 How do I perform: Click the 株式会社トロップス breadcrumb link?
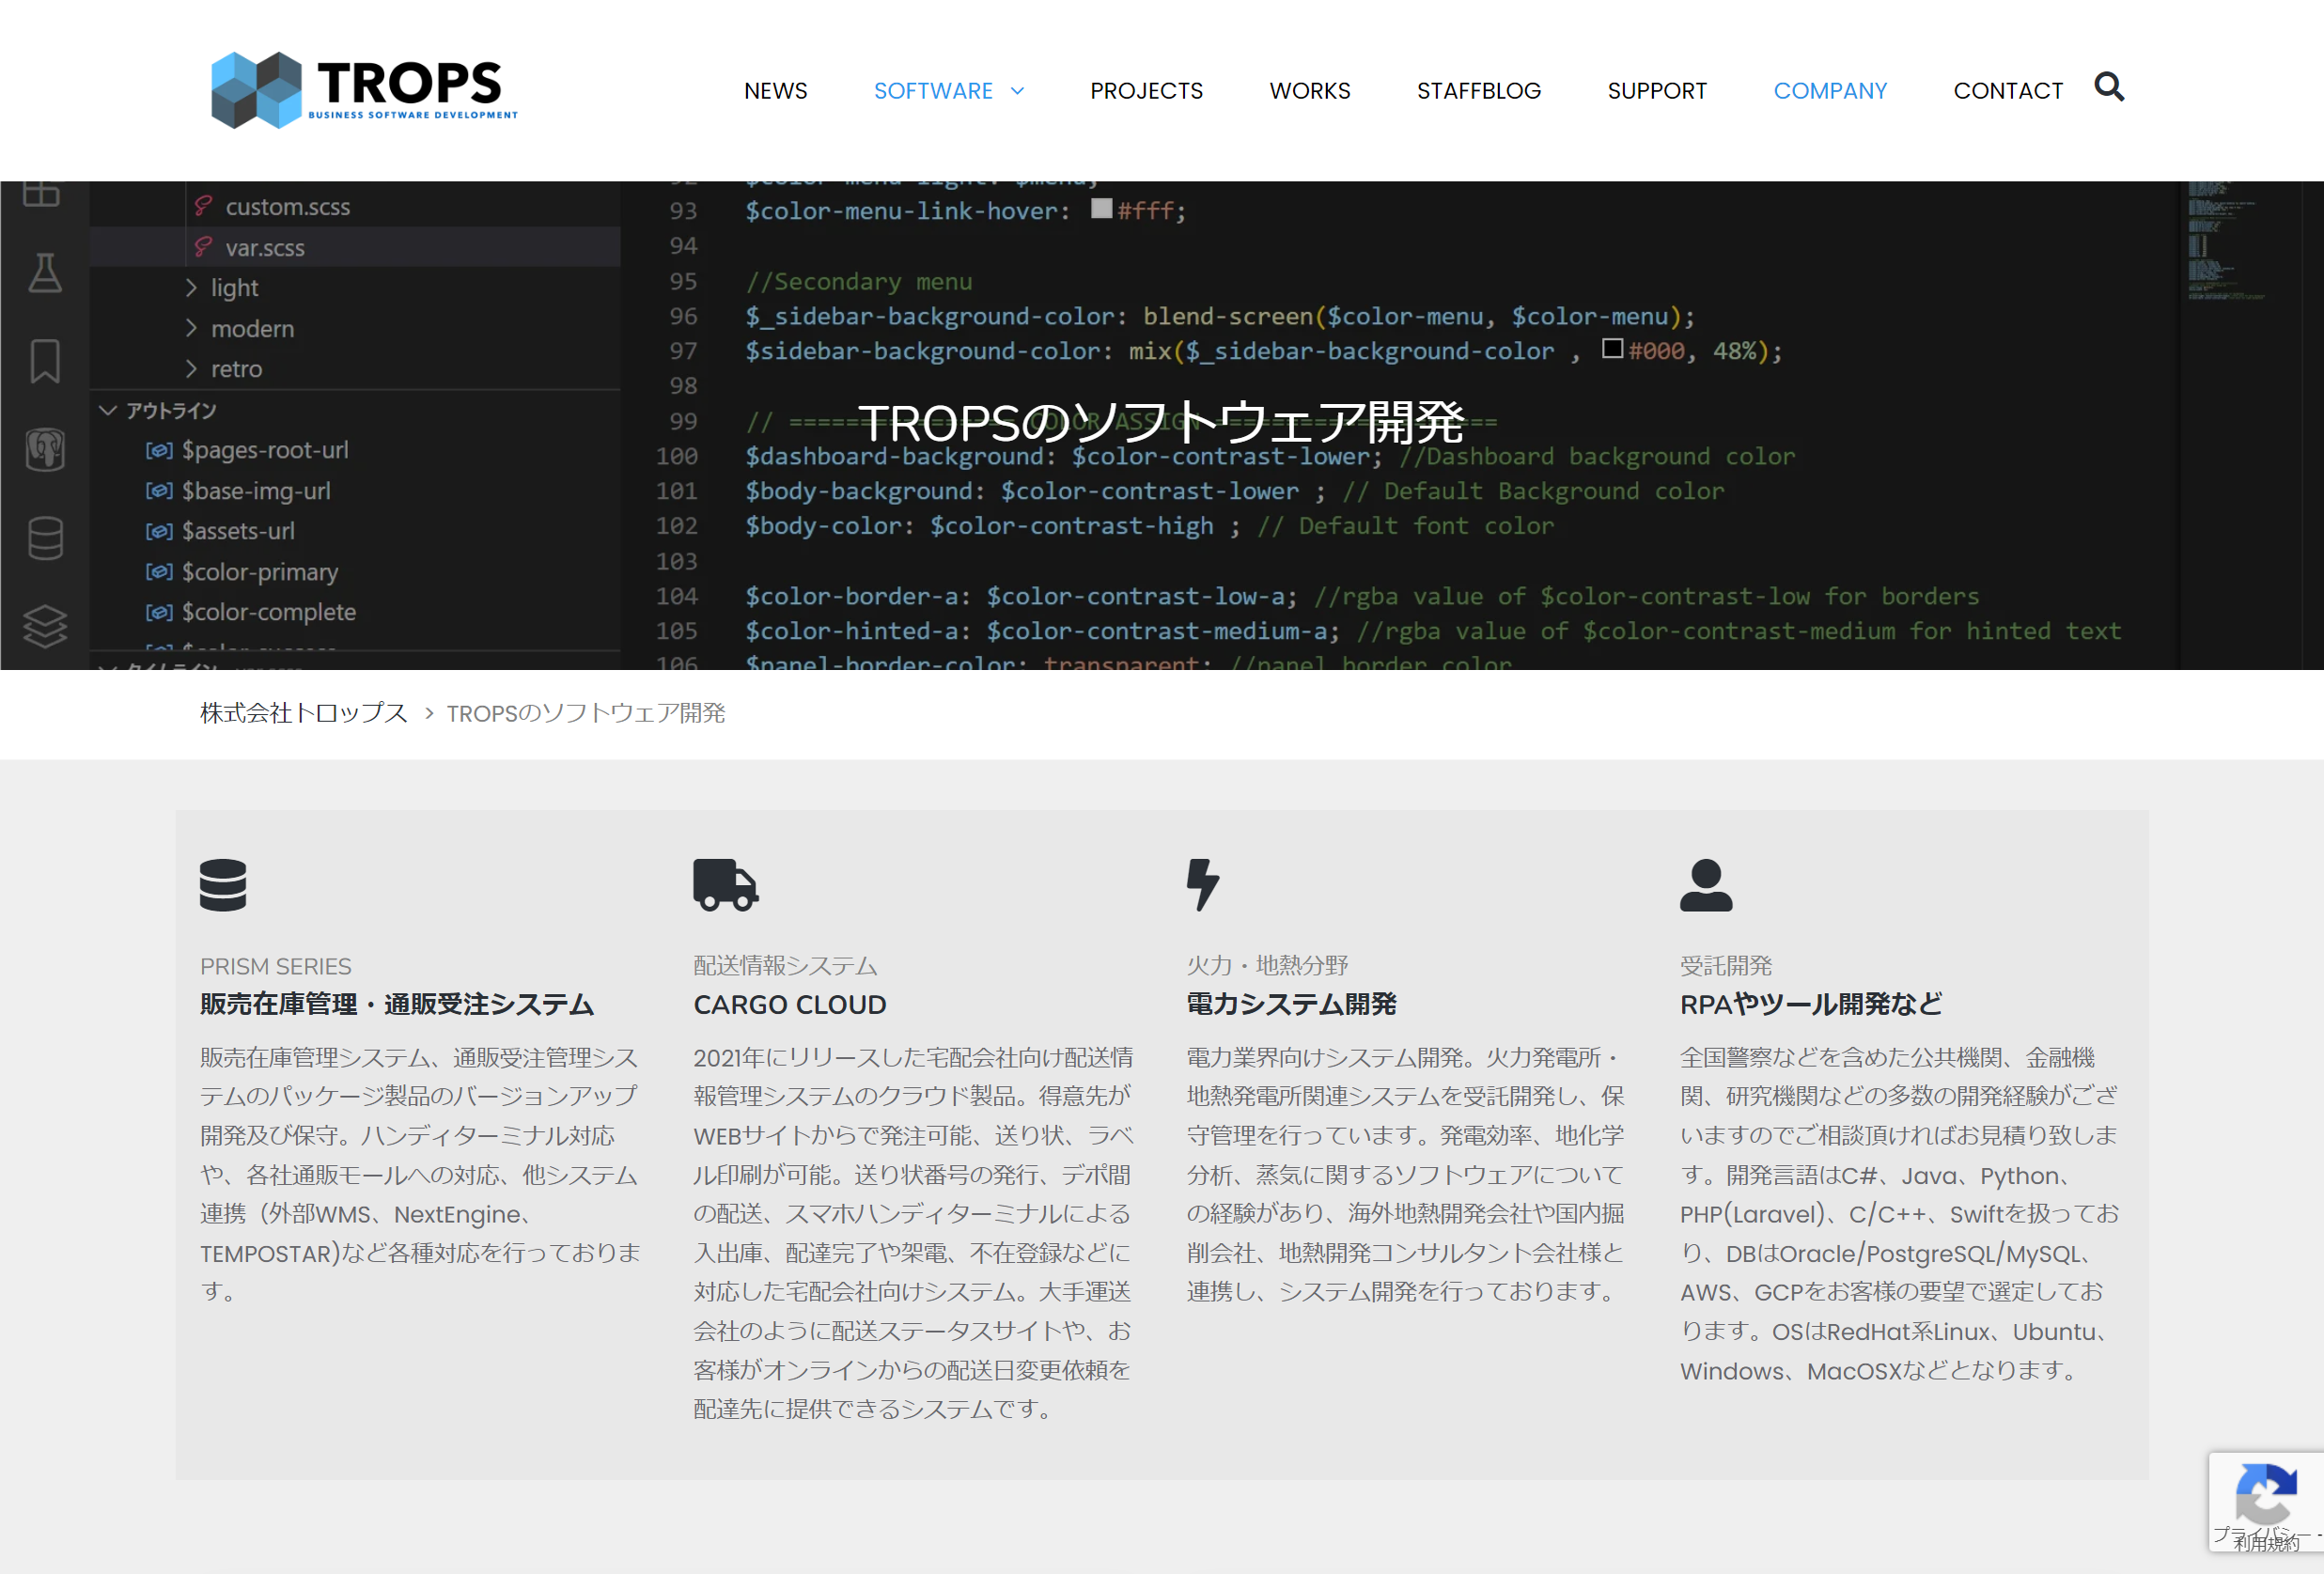(302, 713)
